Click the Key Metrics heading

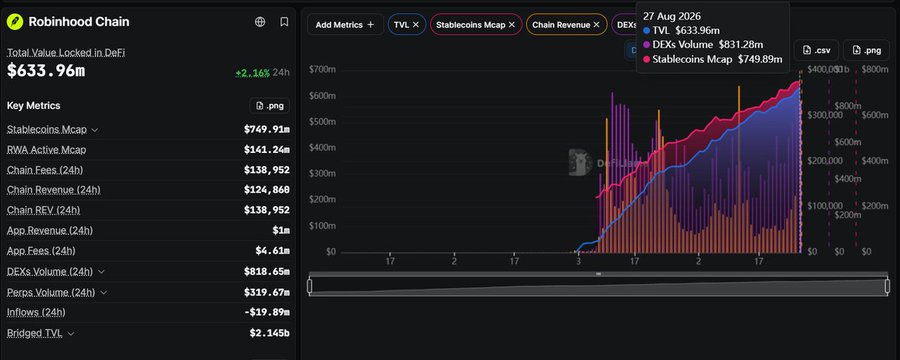[x=33, y=106]
